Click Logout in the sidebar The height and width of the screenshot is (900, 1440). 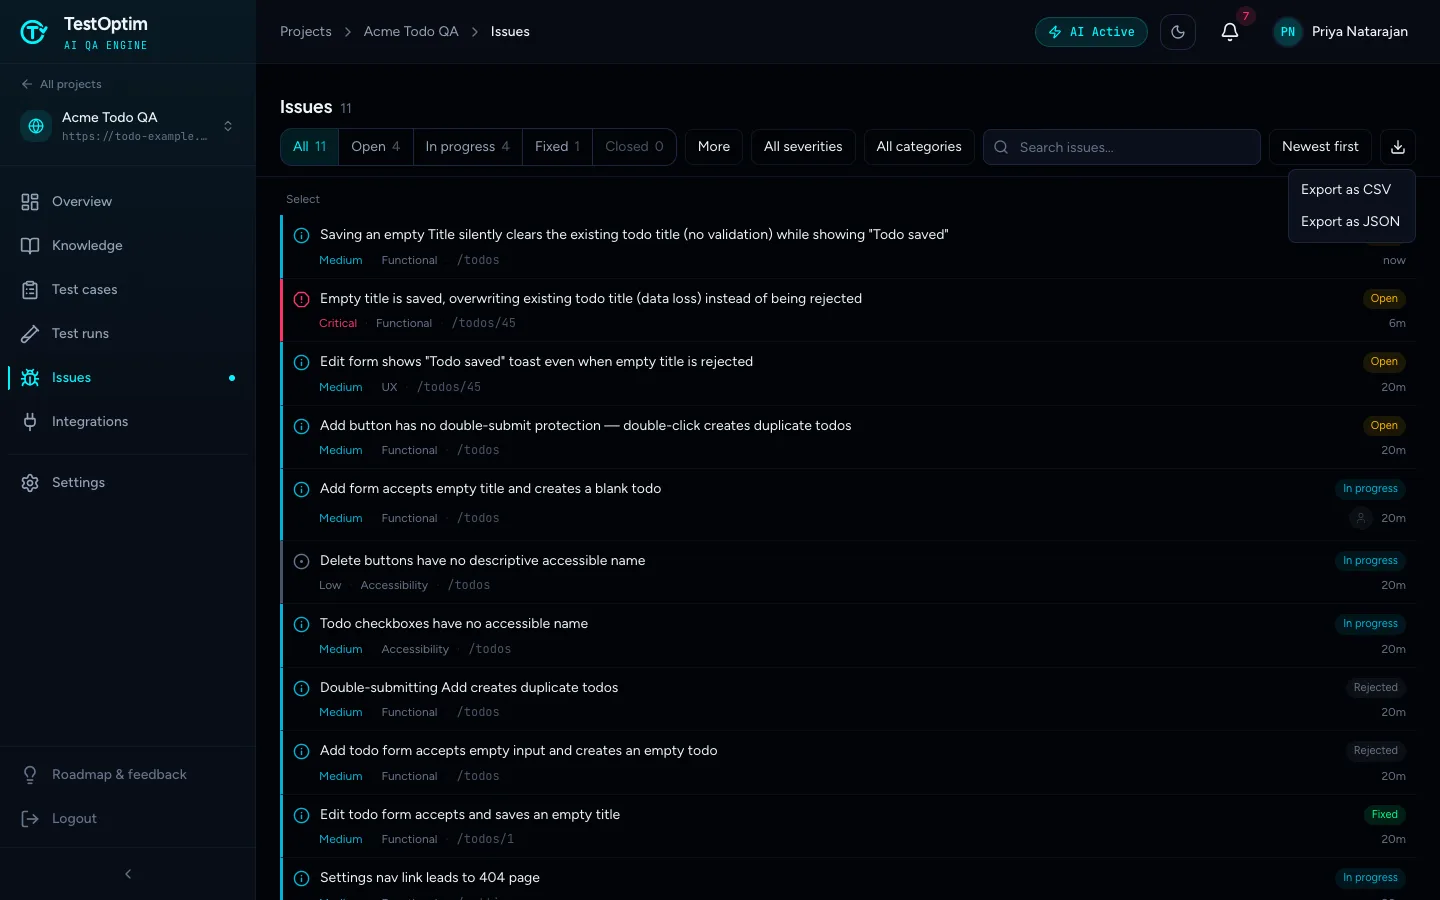click(128, 819)
